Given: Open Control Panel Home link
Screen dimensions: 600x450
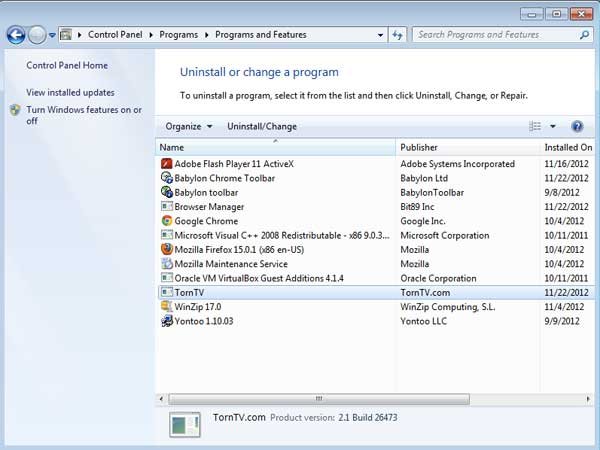Looking at the screenshot, I should click(67, 65).
